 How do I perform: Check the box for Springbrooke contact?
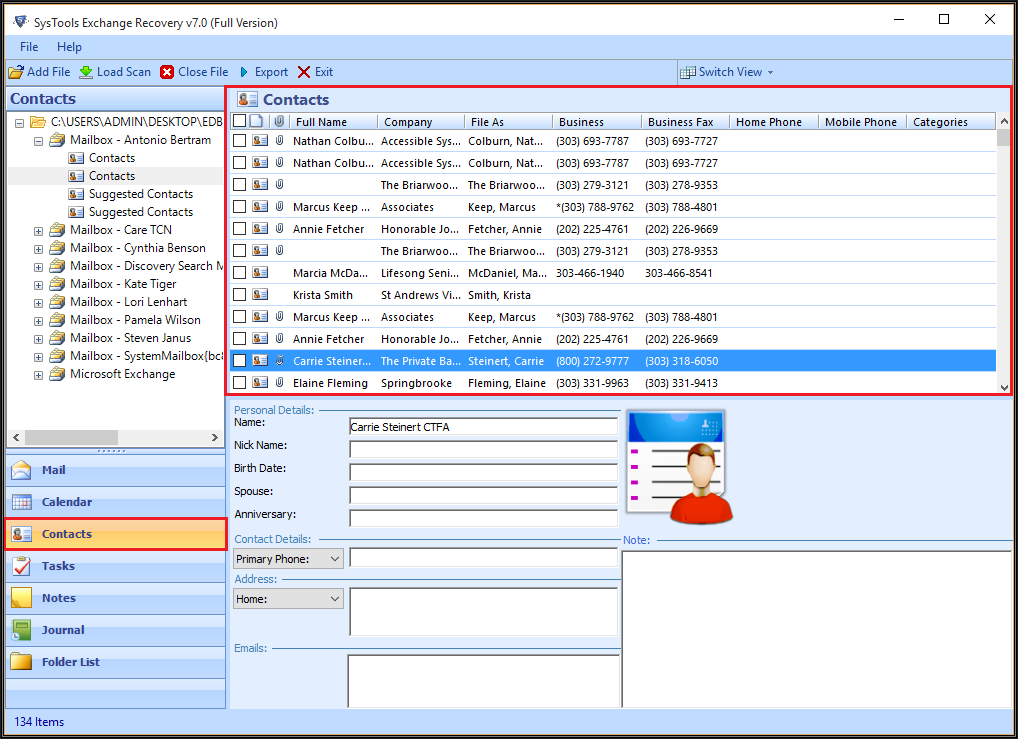click(240, 382)
